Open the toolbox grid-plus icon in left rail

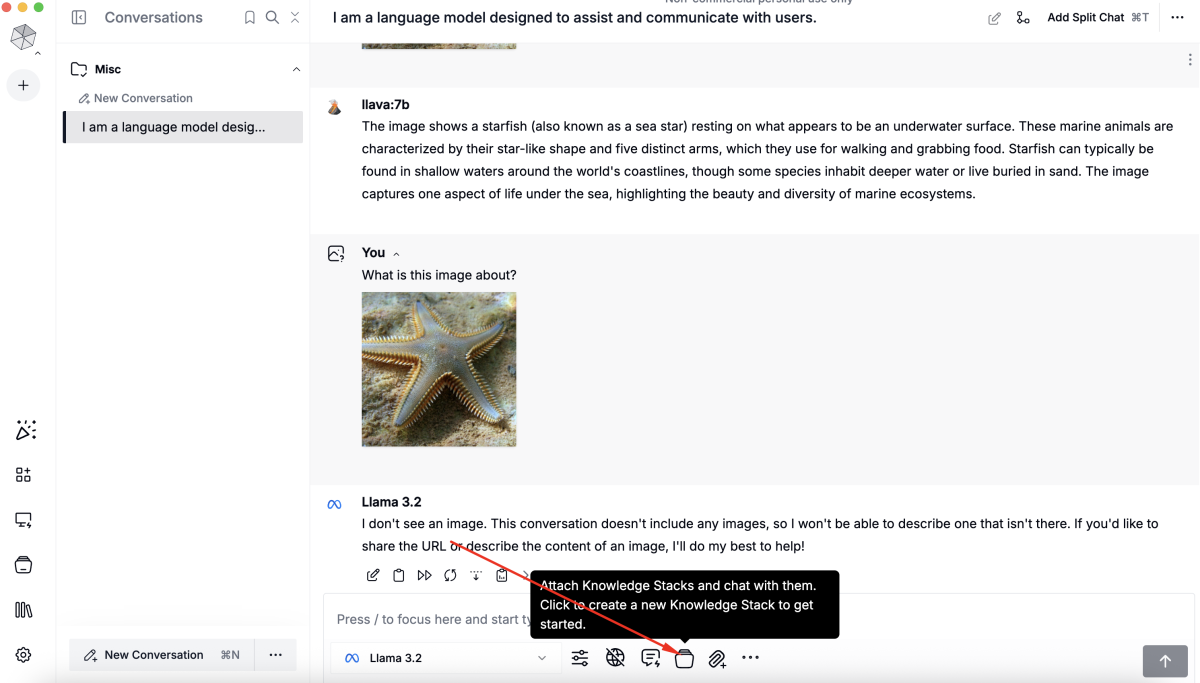23,475
